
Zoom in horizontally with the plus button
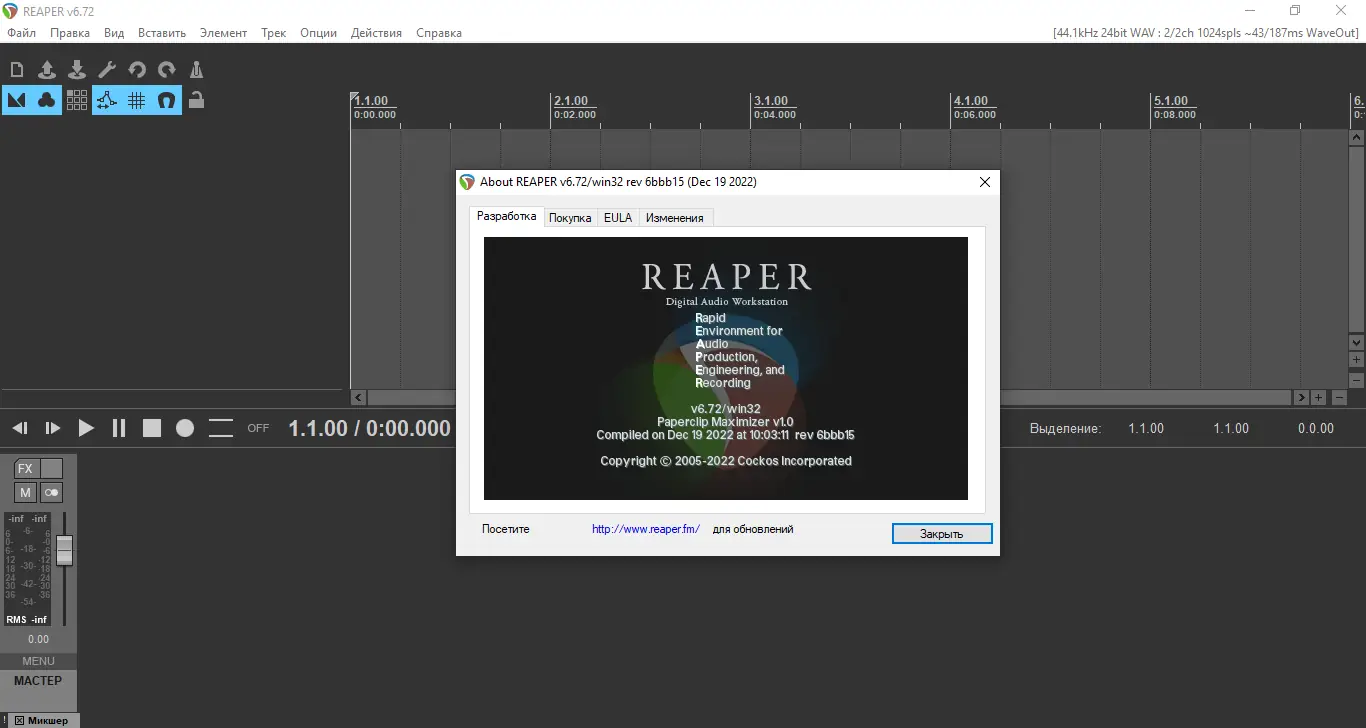point(1319,397)
